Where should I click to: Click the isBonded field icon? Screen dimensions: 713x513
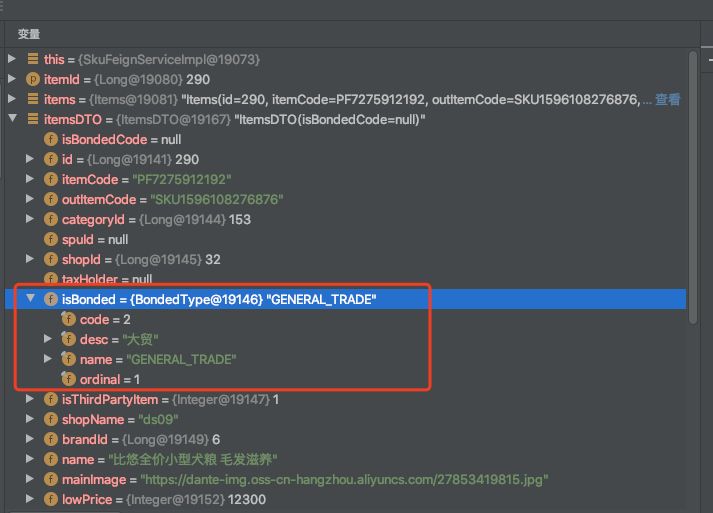click(x=51, y=299)
